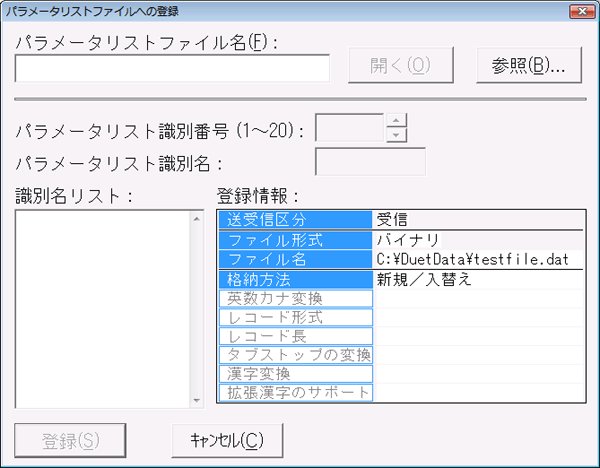Increase the 識別番号 with up spinner arrow
This screenshot has width=600, height=468.
pyautogui.click(x=396, y=121)
